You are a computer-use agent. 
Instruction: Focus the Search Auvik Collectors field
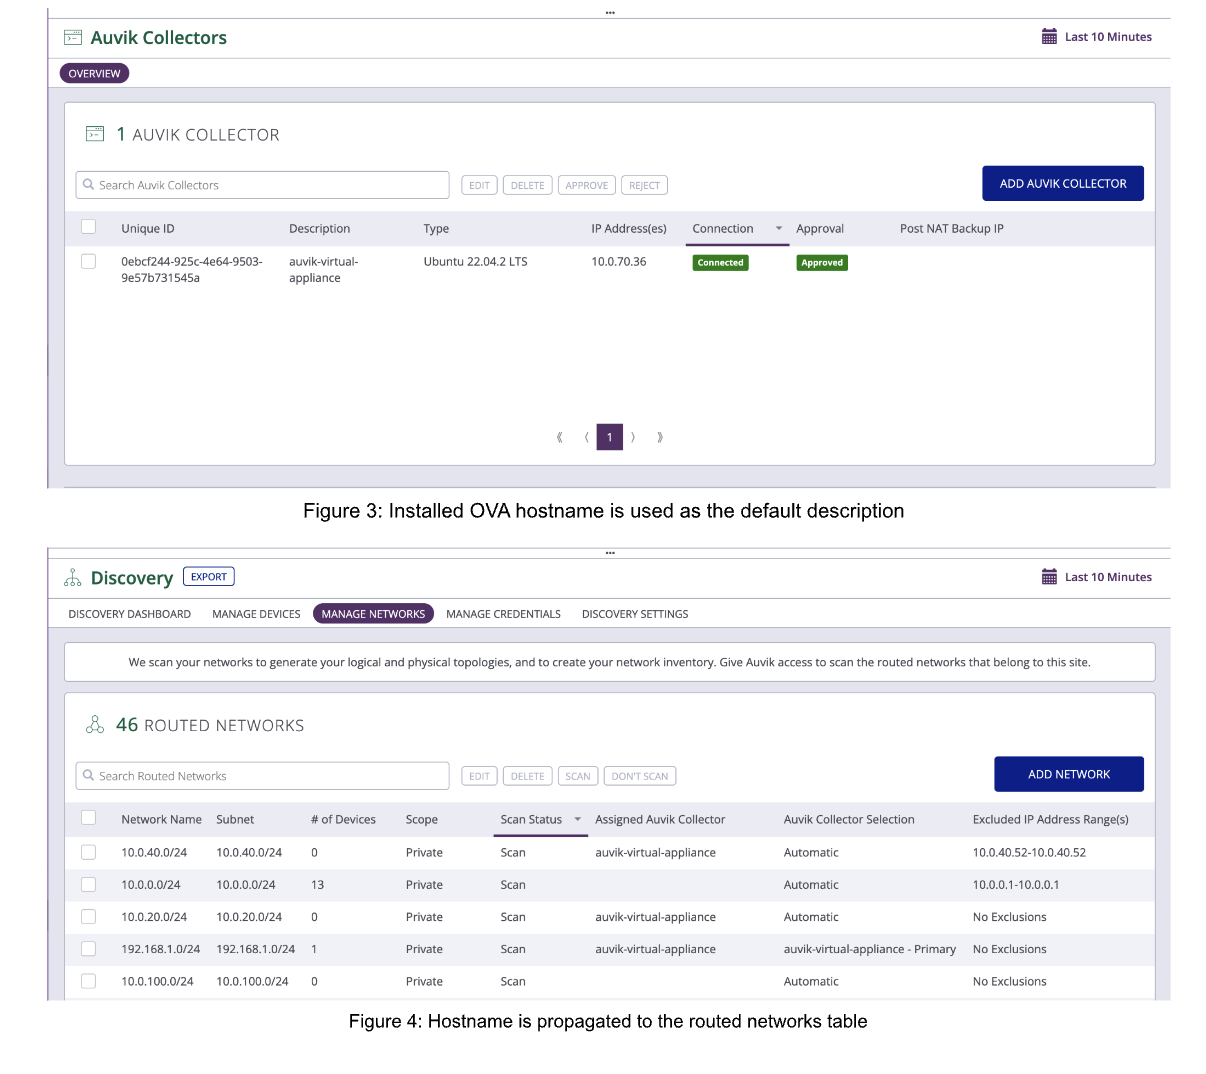[262, 185]
